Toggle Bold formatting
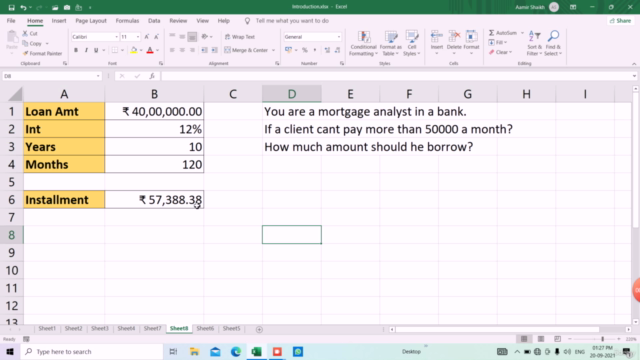This screenshot has height=360, width=640. [x=76, y=50]
